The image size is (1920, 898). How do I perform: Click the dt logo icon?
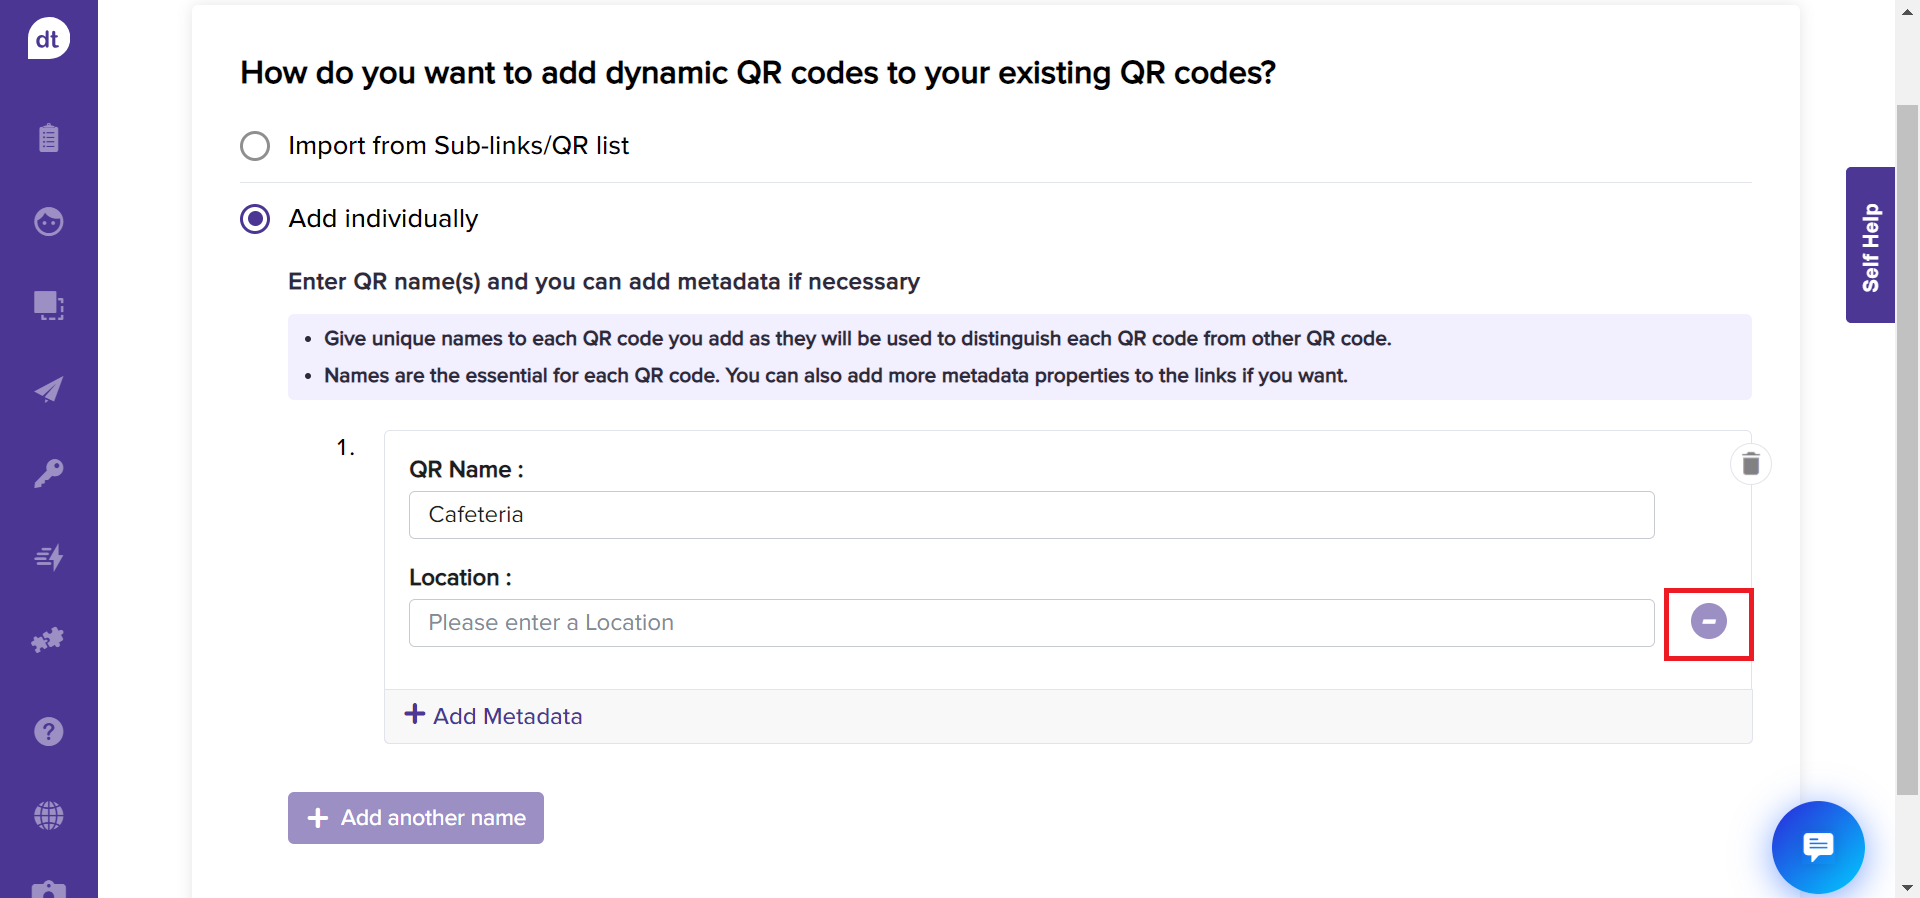[x=48, y=39]
